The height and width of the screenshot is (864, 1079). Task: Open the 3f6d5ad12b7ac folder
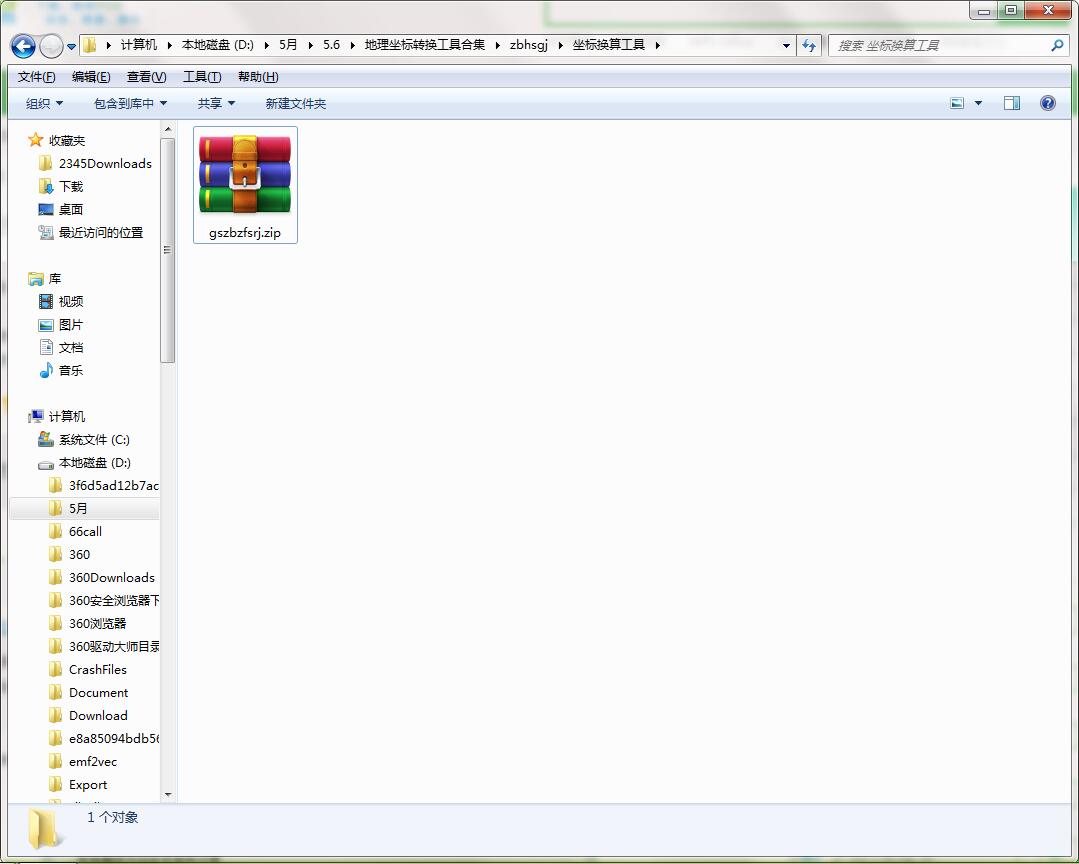103,486
